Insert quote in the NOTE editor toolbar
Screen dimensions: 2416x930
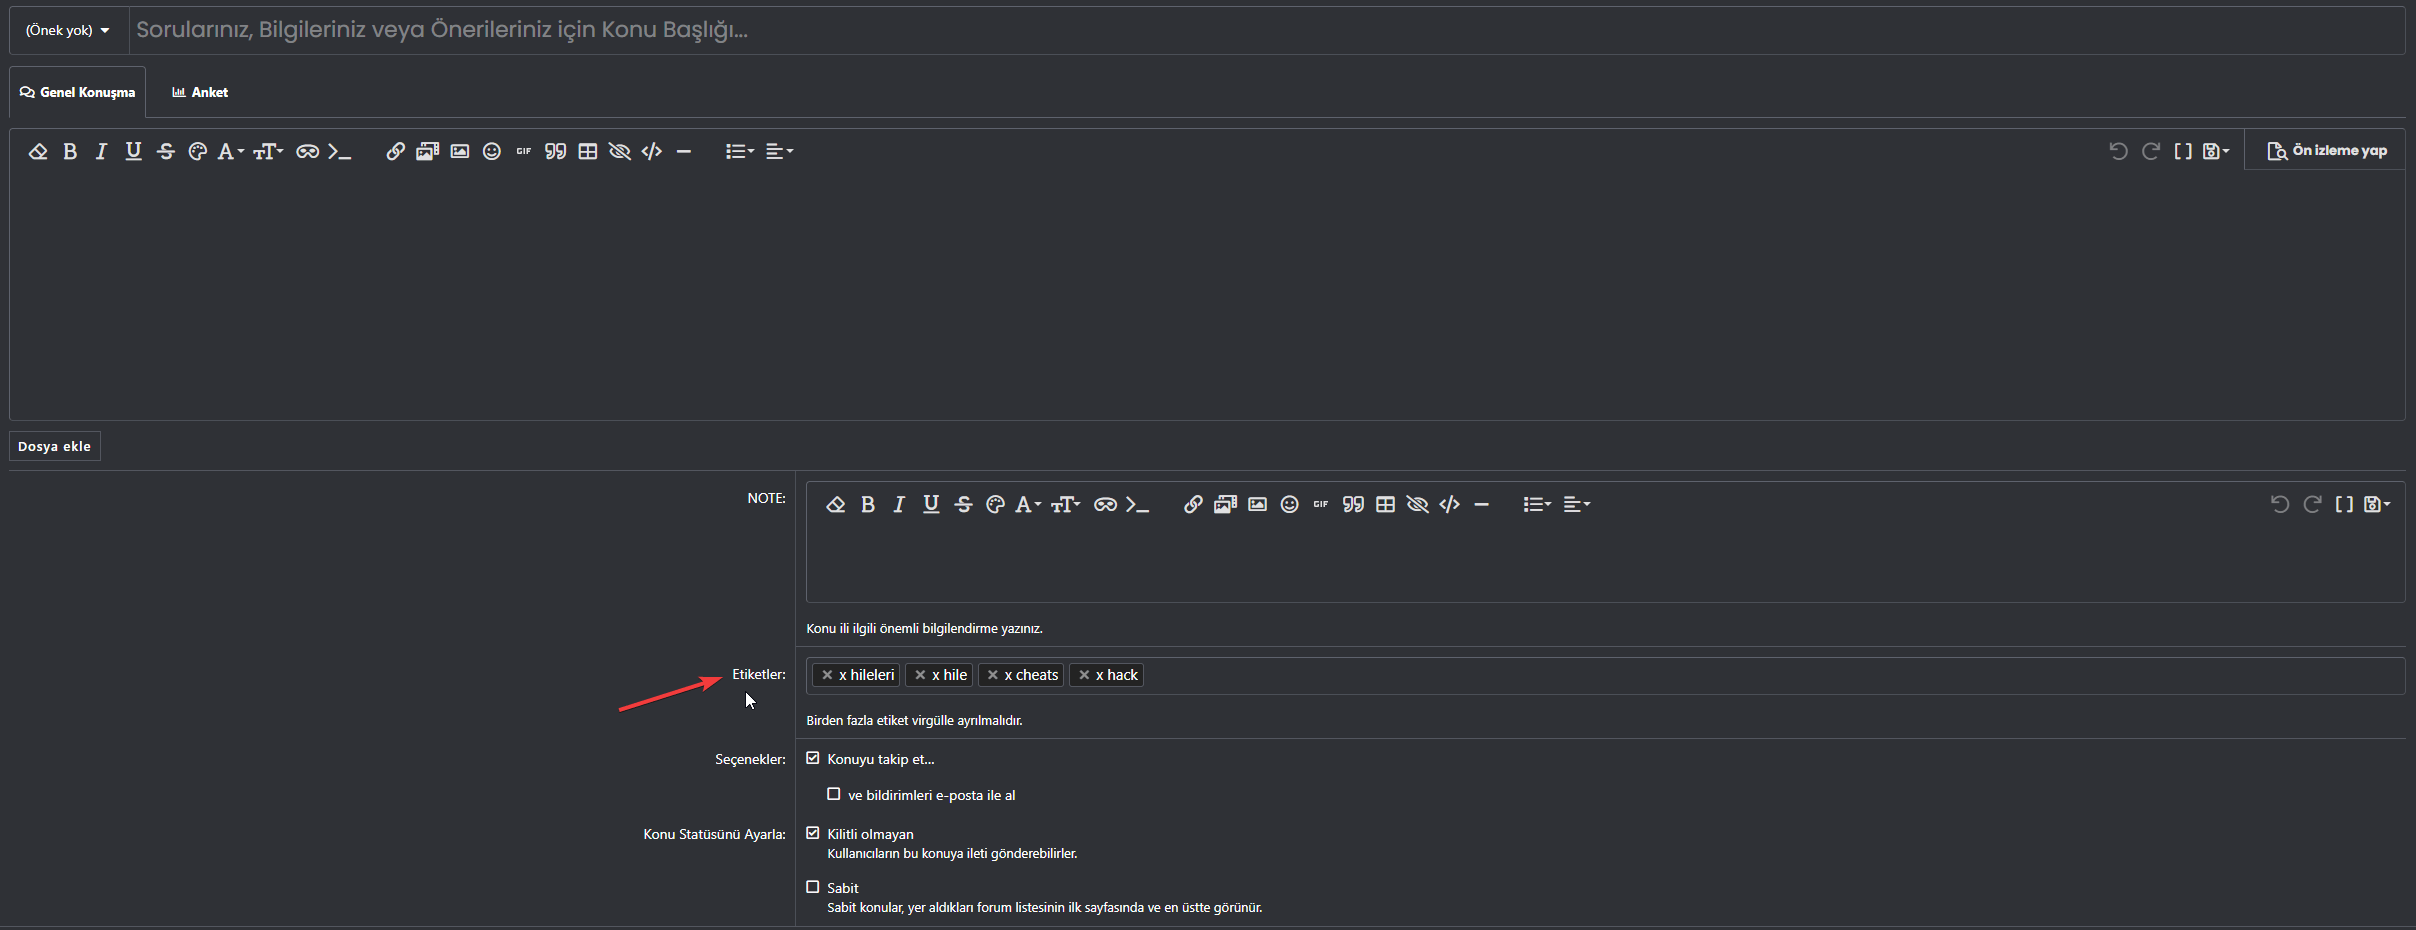(x=1353, y=504)
